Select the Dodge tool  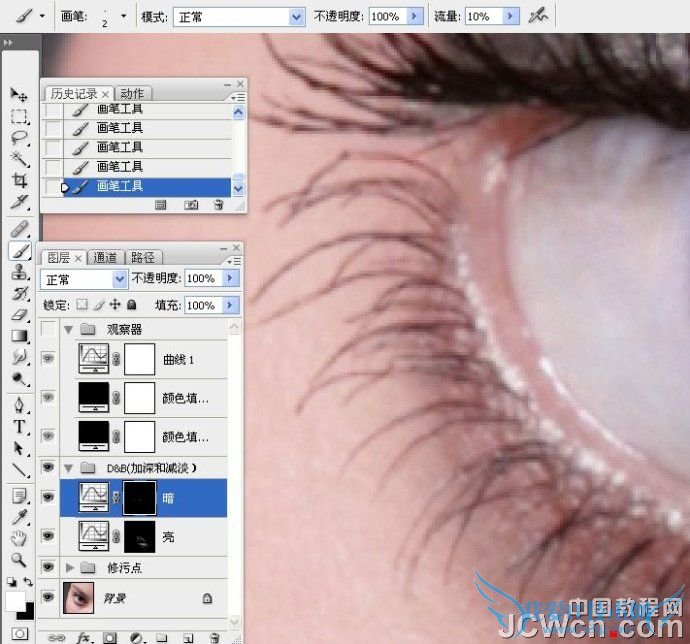coord(18,379)
